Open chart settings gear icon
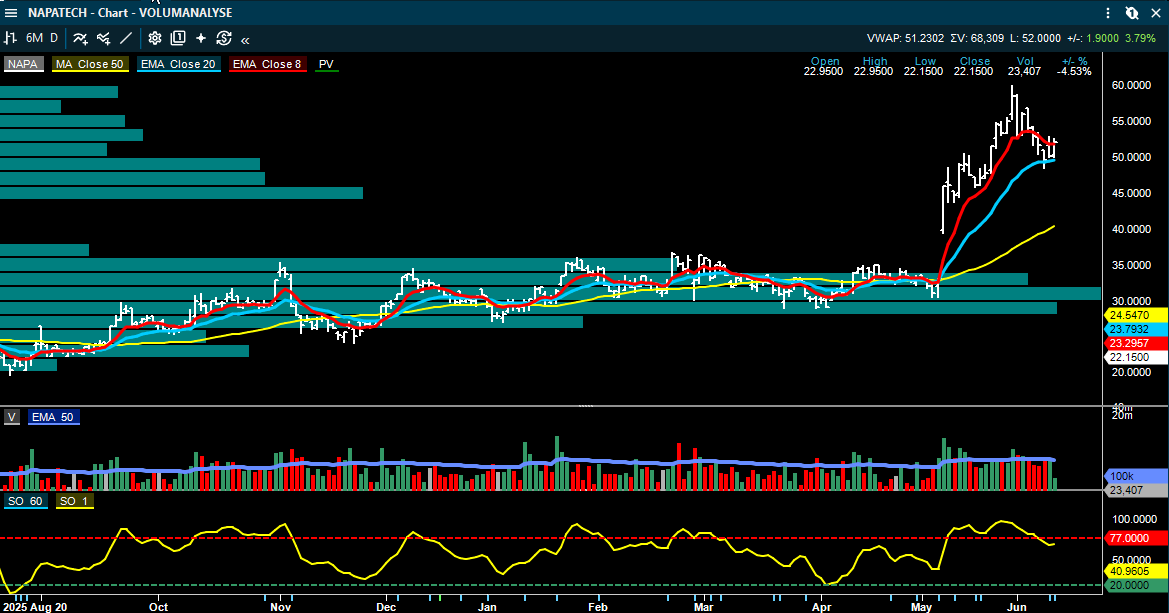 155,38
